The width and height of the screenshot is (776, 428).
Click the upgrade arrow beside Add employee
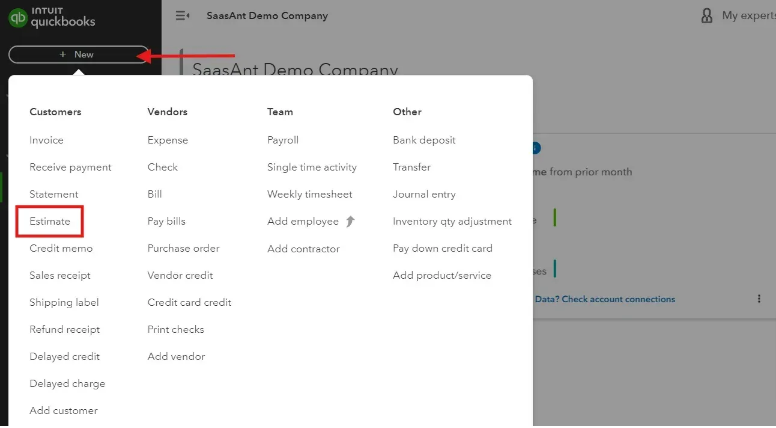350,221
